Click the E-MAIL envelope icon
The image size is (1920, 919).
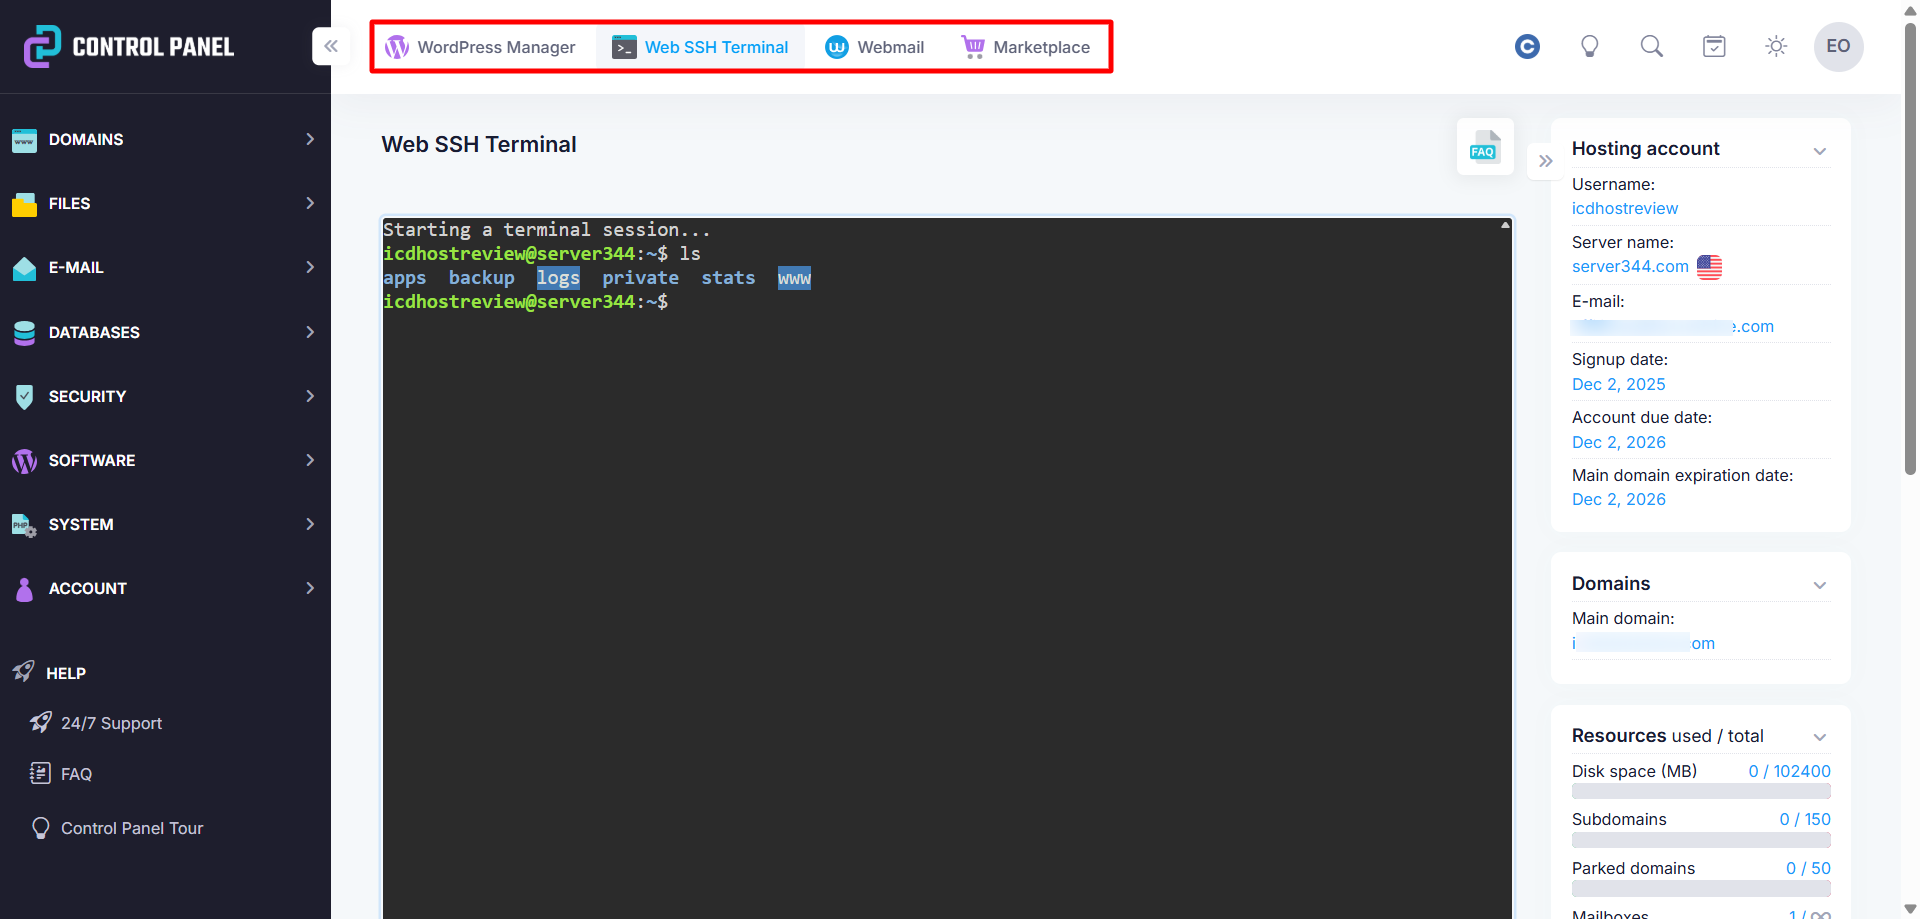pyautogui.click(x=24, y=268)
